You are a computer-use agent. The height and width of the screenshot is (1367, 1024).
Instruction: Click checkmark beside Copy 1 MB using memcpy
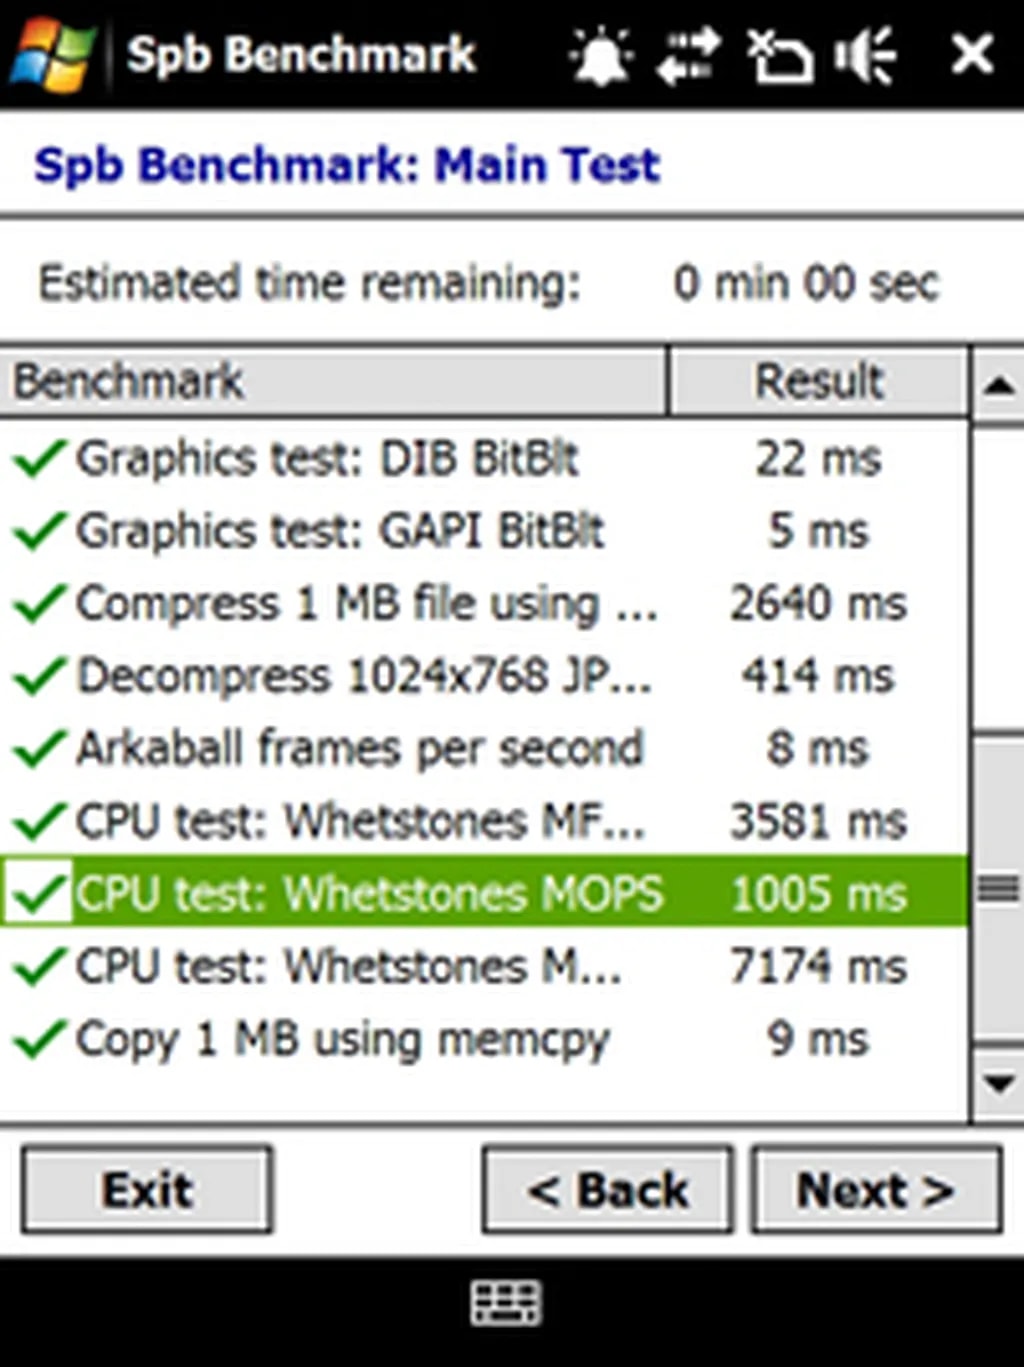[40, 1040]
